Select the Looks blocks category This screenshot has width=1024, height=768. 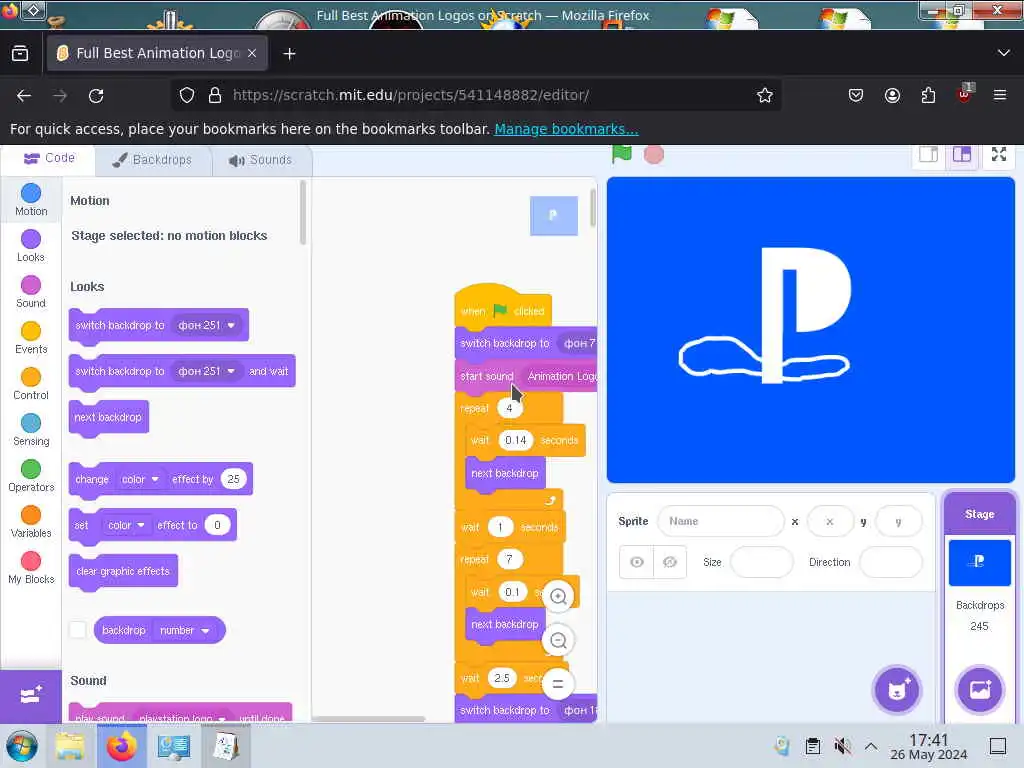pyautogui.click(x=31, y=246)
